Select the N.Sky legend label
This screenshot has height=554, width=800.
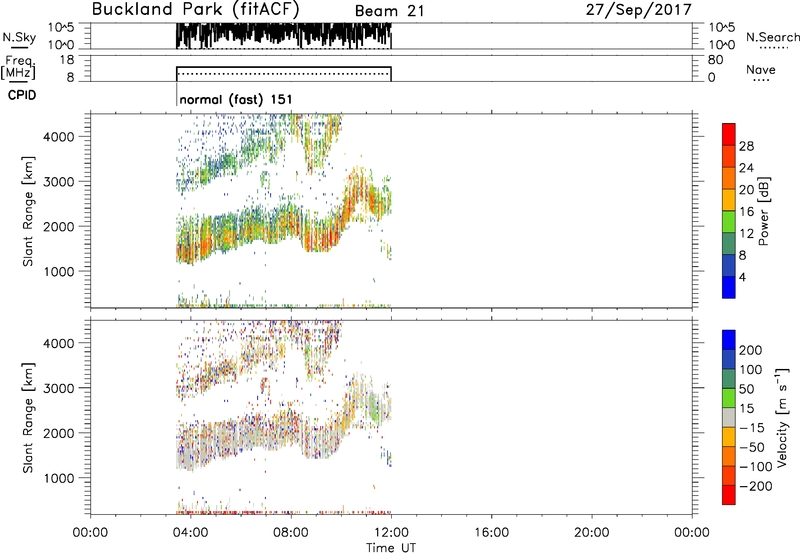pyautogui.click(x=19, y=37)
